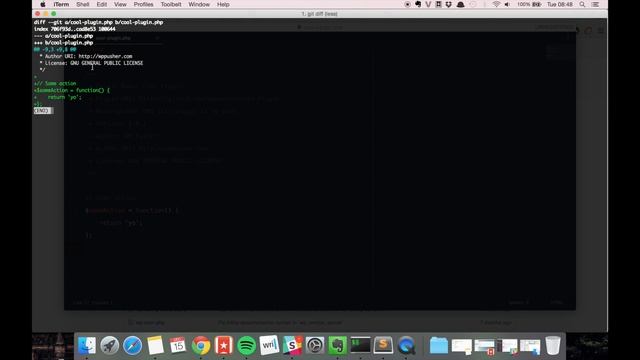This screenshot has width=640, height=360.
Task: Click the added "return 'yo';" line
Action: click(x=58, y=97)
